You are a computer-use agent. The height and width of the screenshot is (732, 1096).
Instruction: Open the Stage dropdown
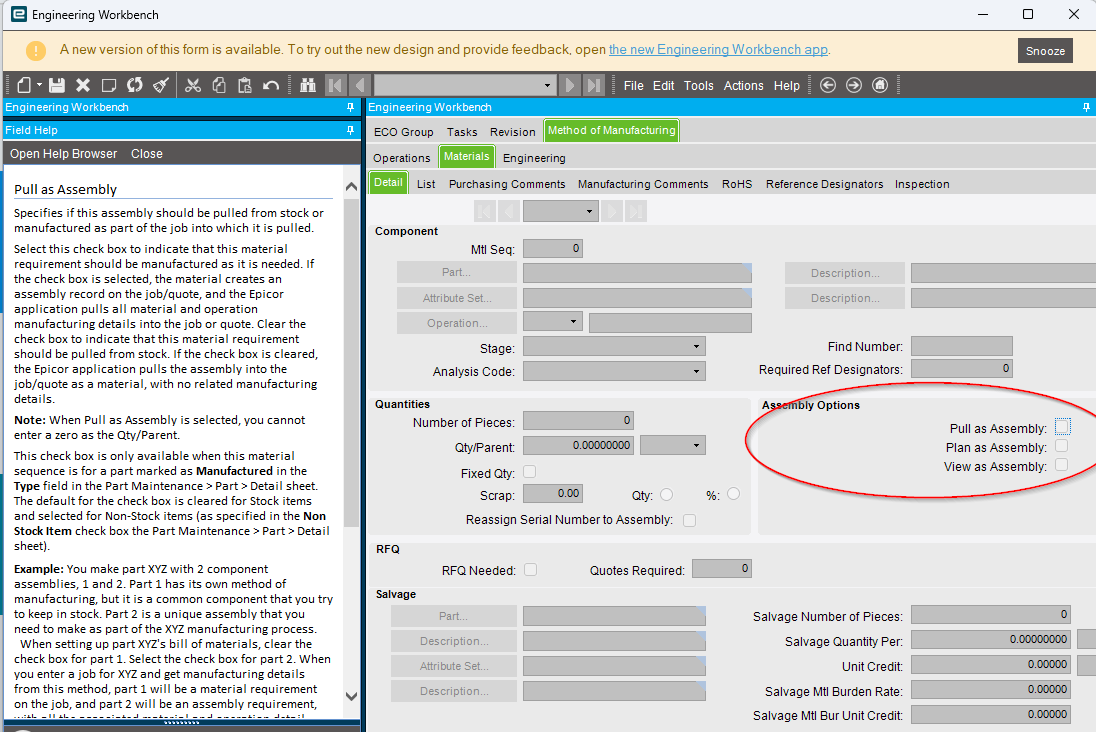(x=695, y=347)
